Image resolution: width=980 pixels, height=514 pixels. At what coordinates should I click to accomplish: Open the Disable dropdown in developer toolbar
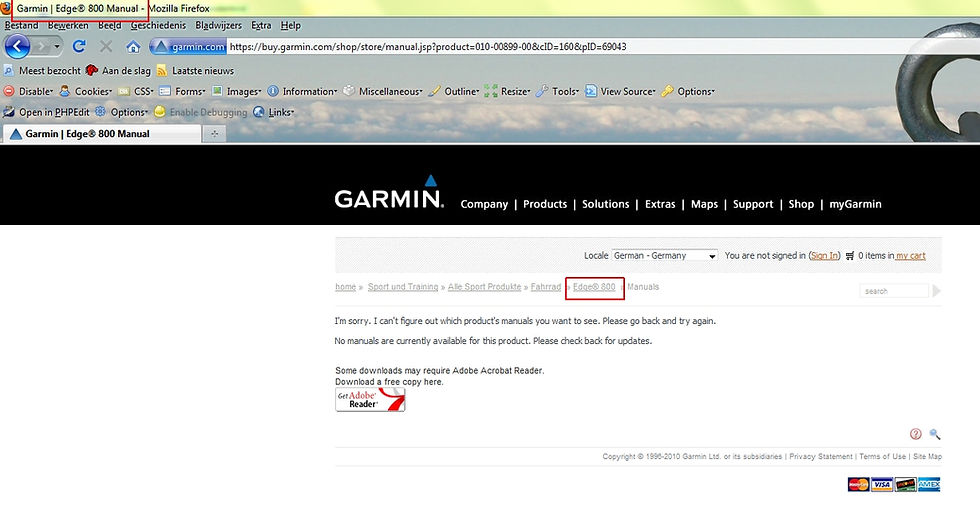[28, 91]
